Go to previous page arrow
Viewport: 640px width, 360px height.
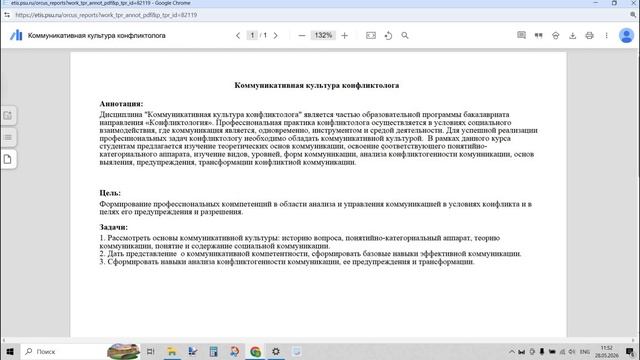point(238,36)
